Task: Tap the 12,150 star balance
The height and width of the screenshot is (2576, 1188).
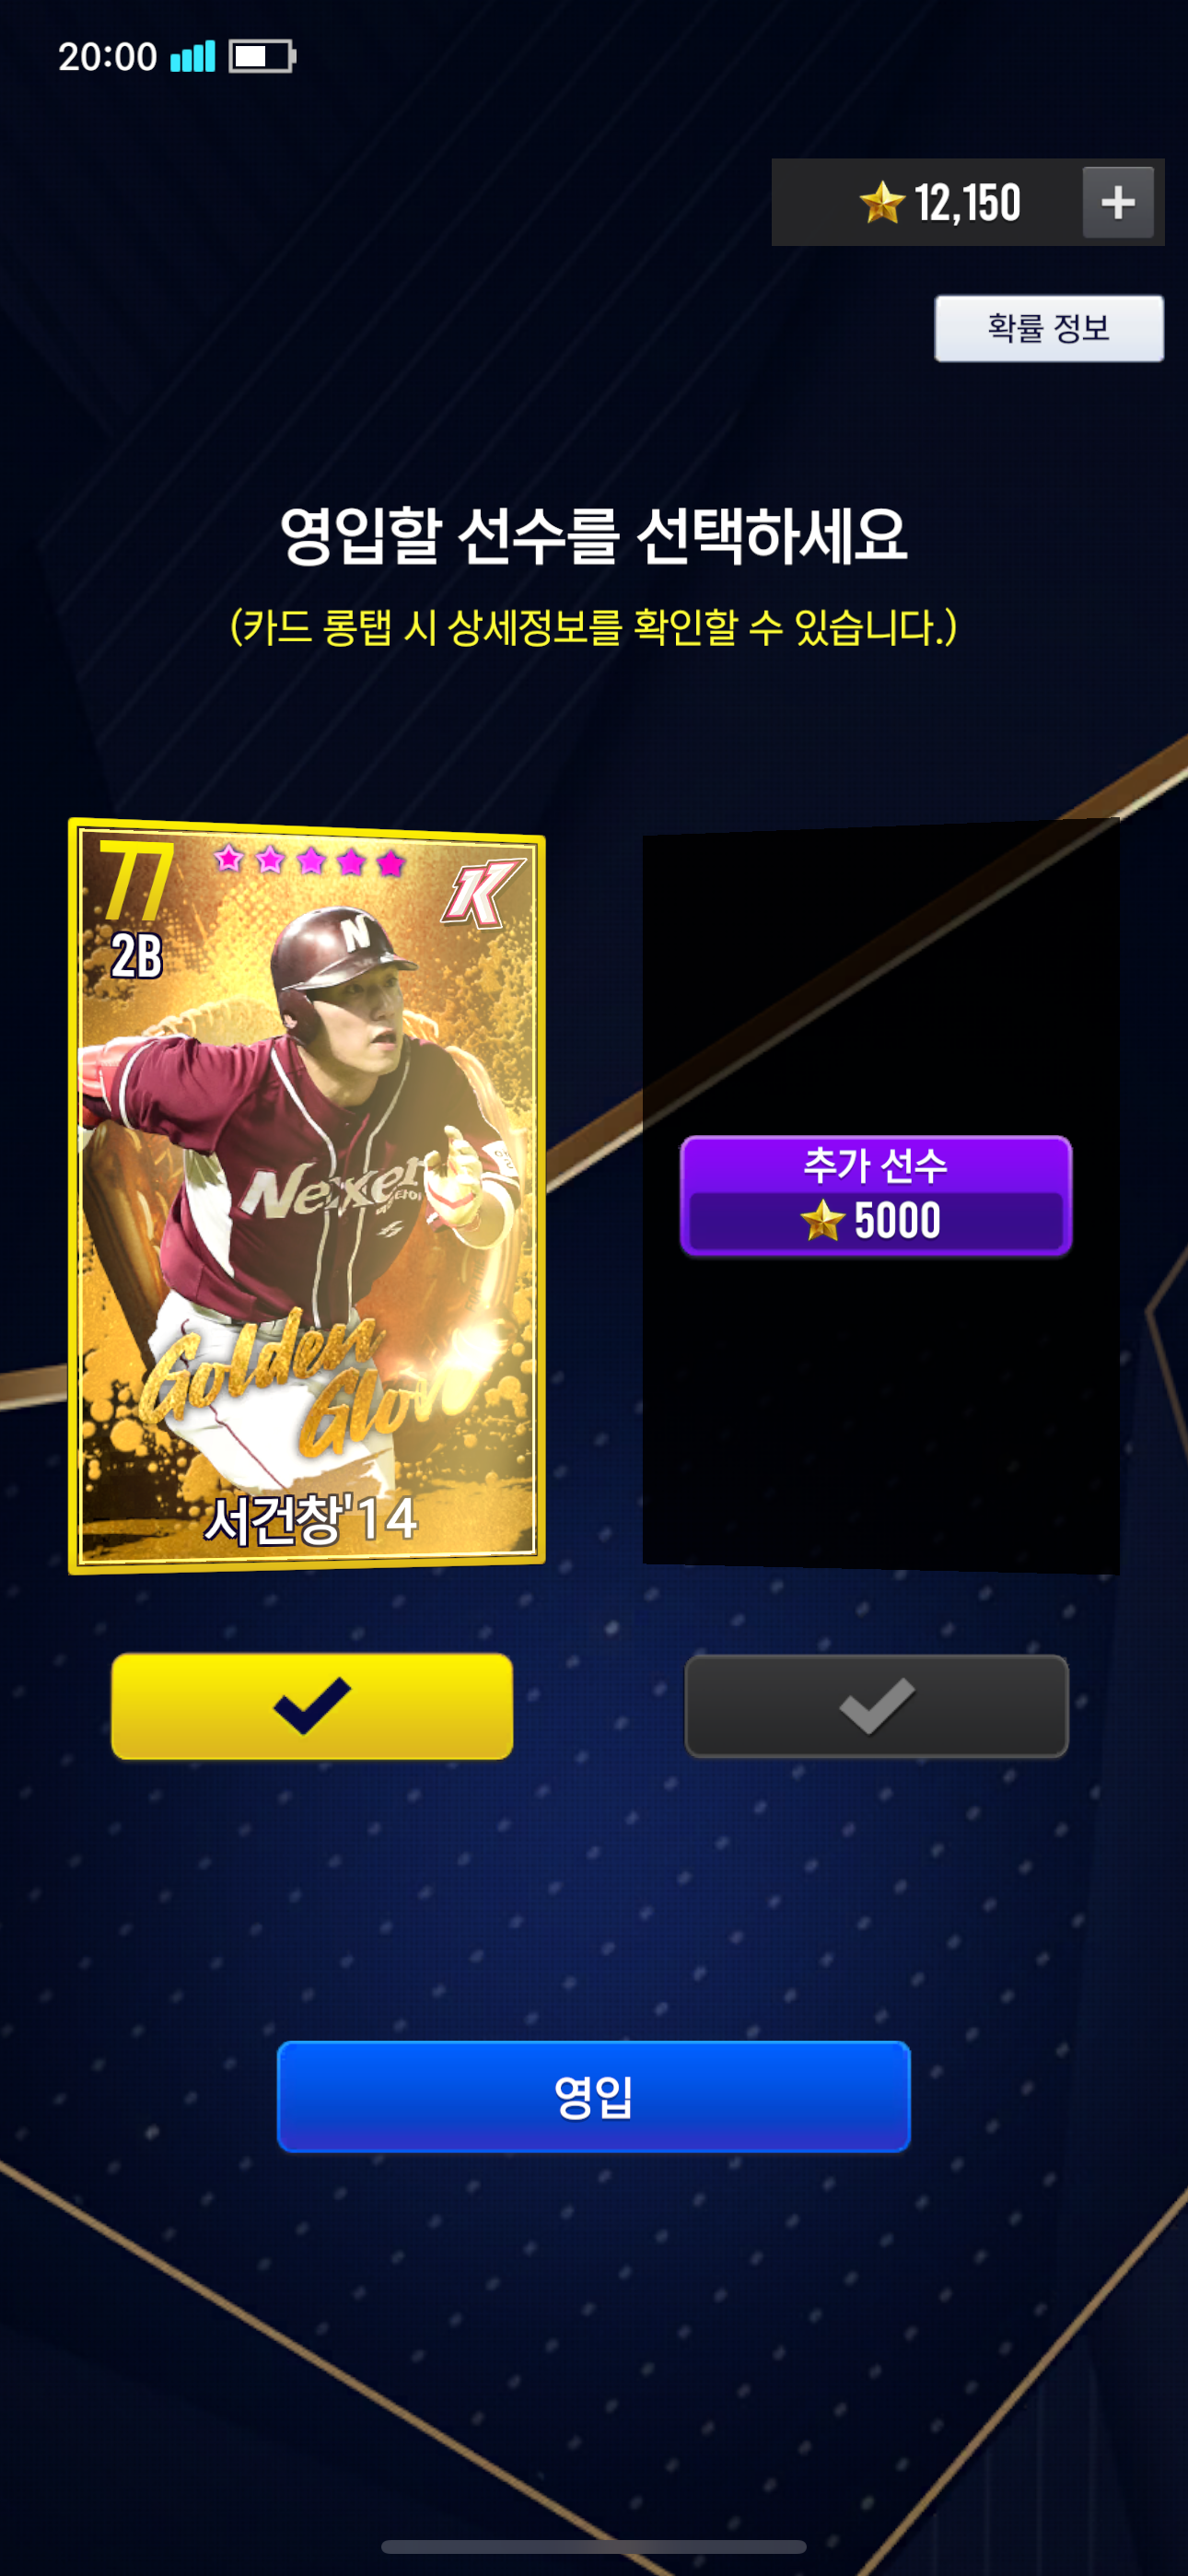Action: 967,203
